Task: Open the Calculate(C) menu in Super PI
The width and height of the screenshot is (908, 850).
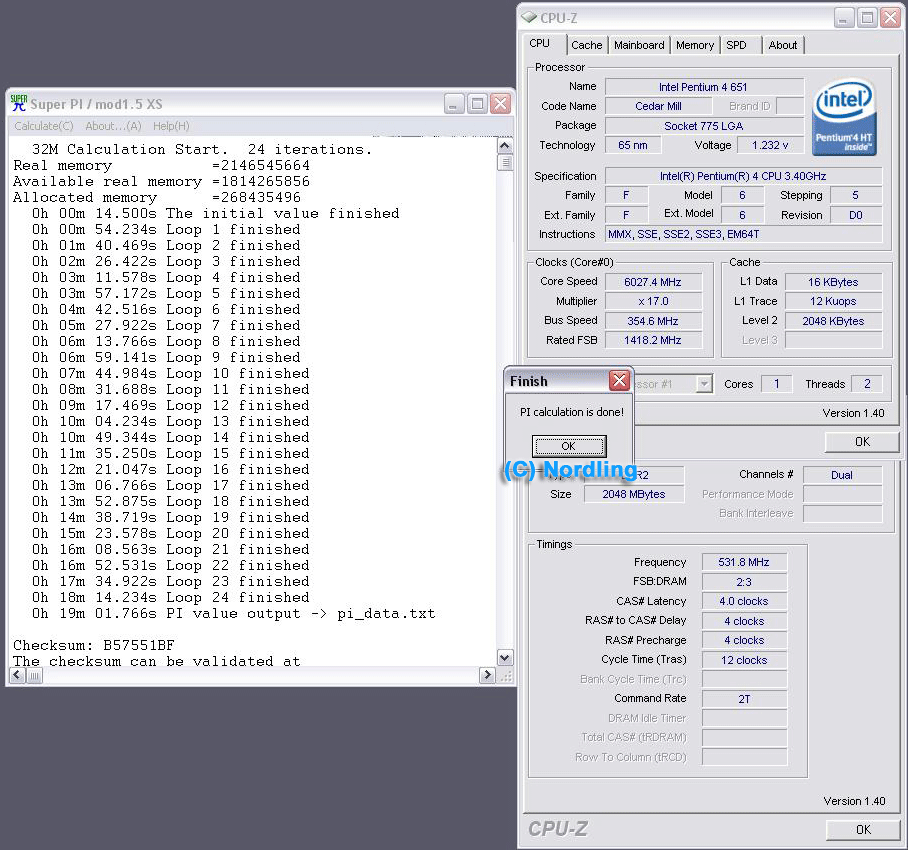Action: pyautogui.click(x=43, y=126)
